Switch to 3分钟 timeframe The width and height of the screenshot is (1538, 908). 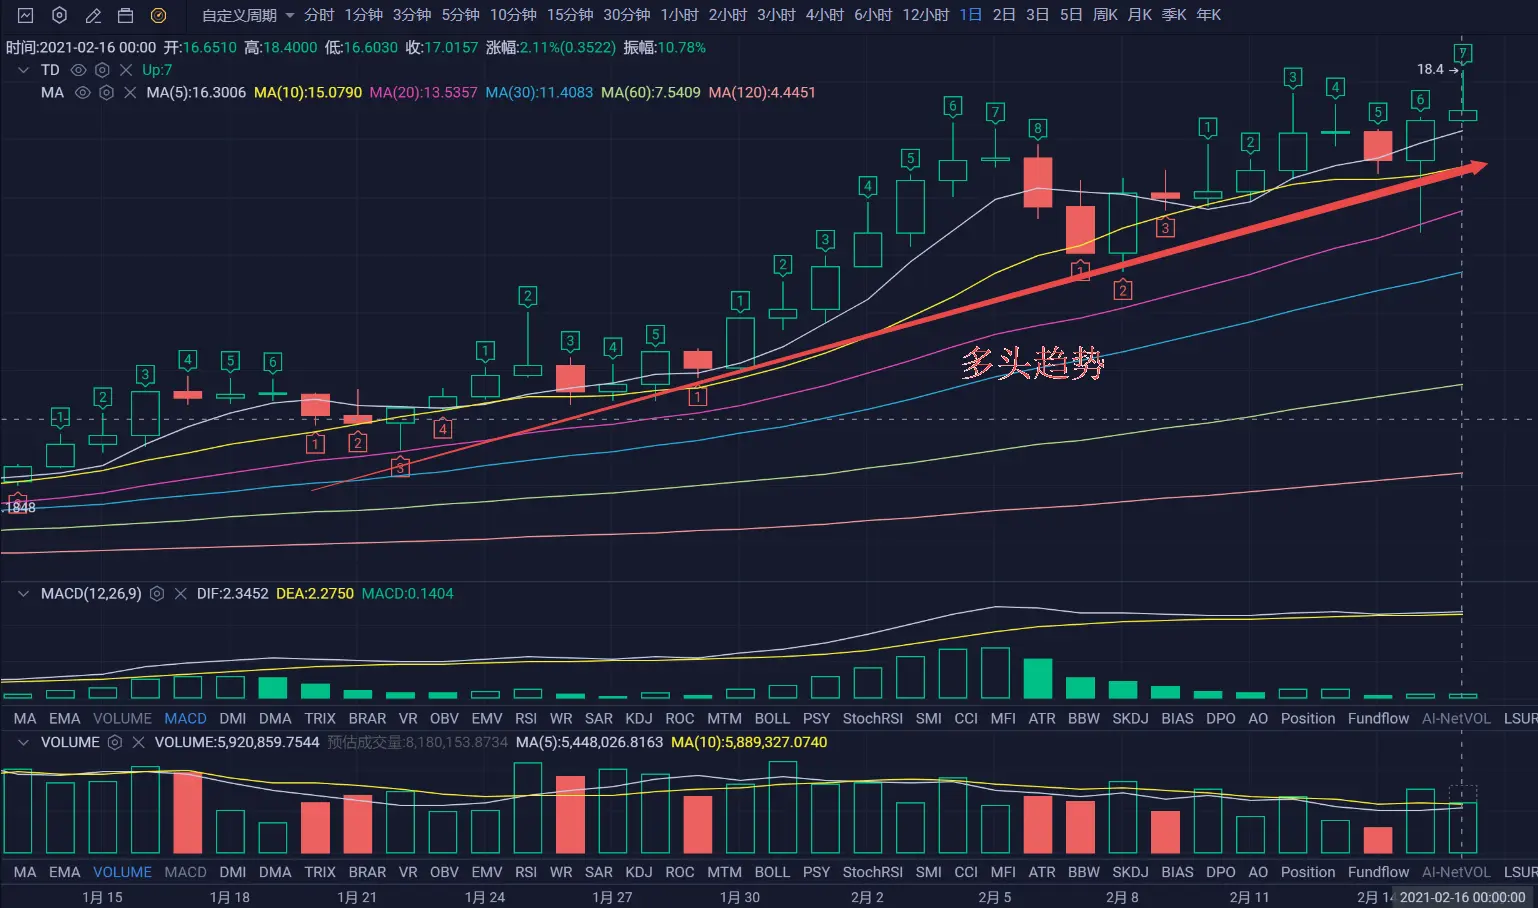tap(412, 15)
